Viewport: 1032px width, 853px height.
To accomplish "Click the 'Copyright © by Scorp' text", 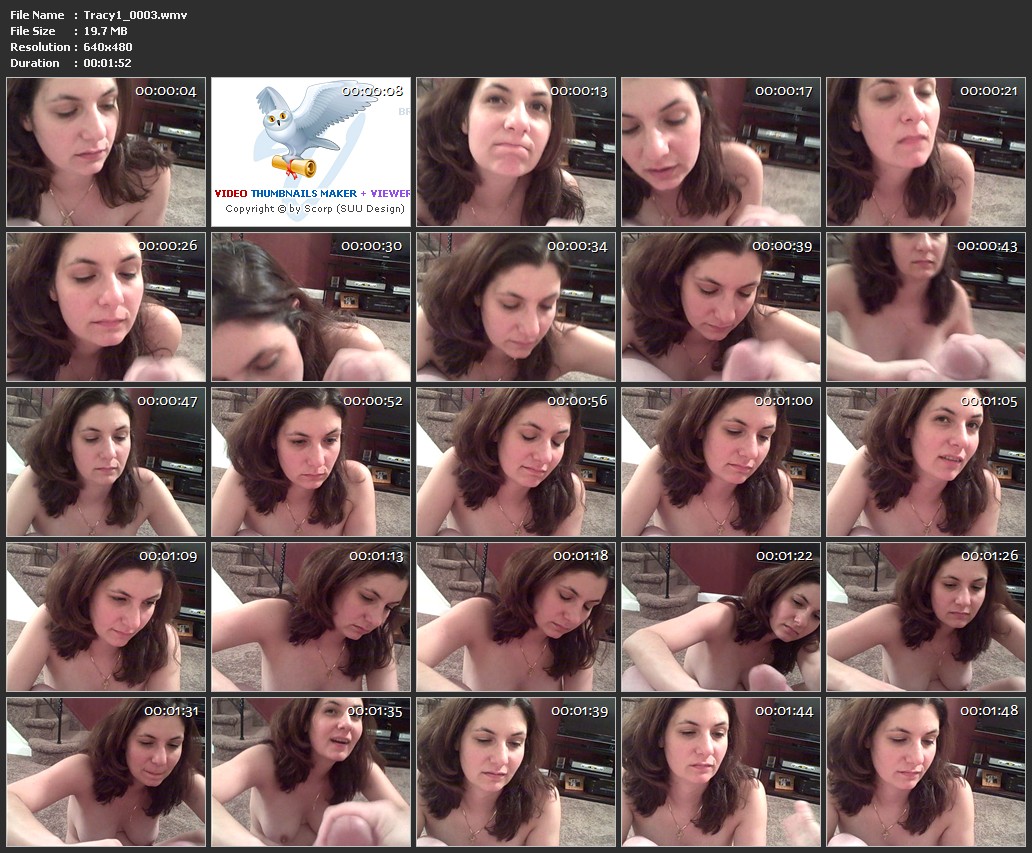I will pos(315,209).
